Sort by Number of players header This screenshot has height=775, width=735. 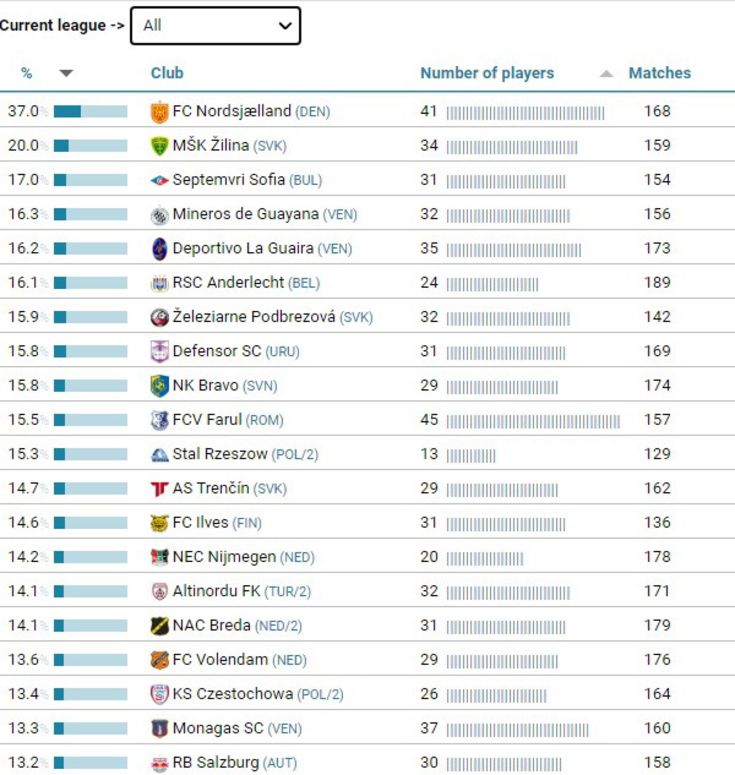pos(487,73)
